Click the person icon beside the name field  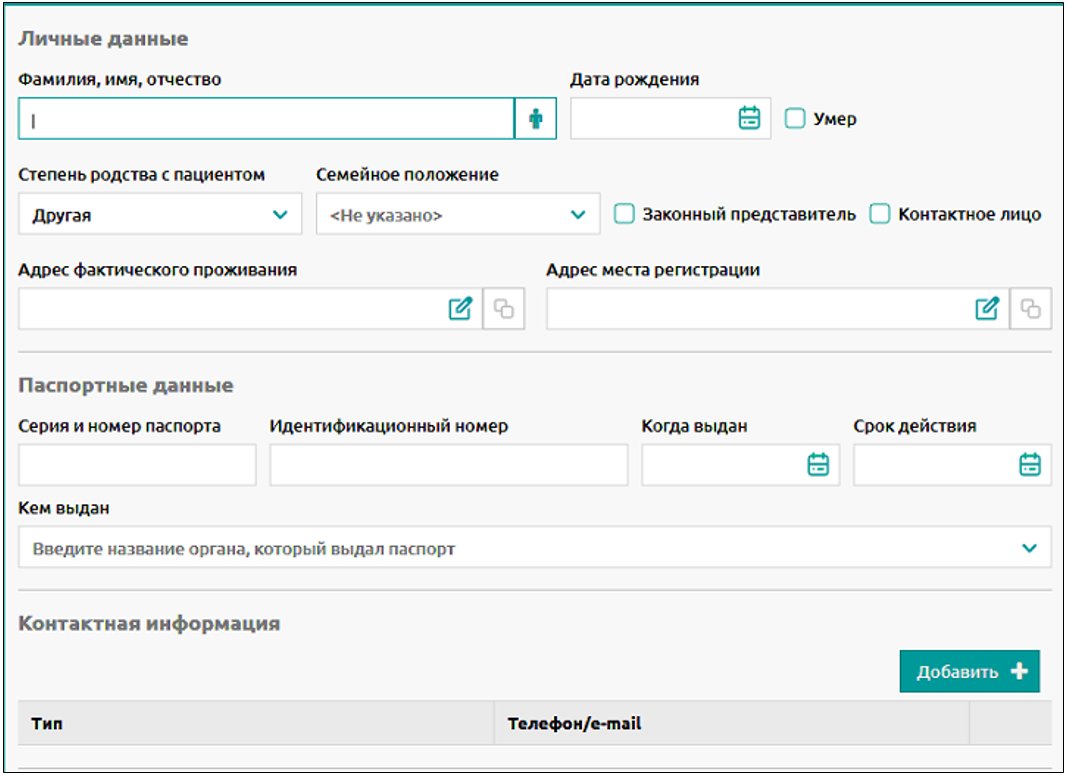pos(536,119)
